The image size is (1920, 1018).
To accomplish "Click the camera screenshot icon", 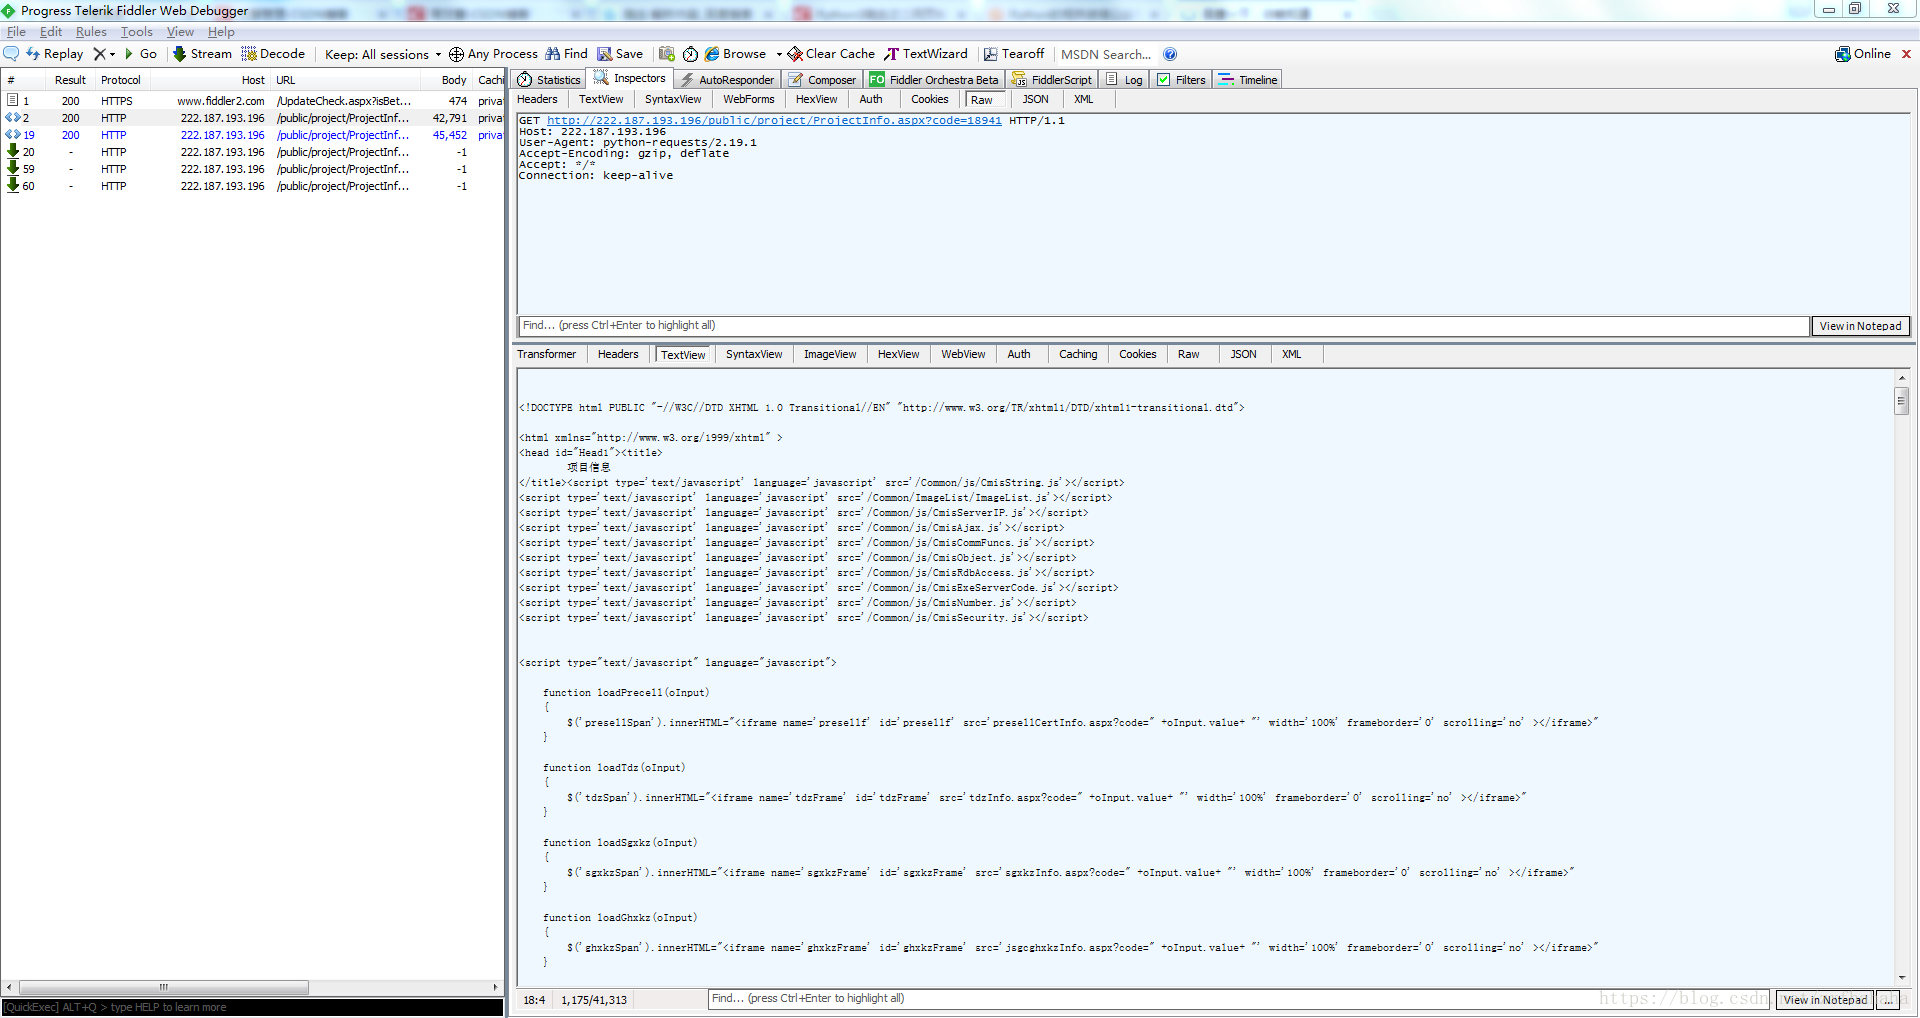I will coord(667,54).
